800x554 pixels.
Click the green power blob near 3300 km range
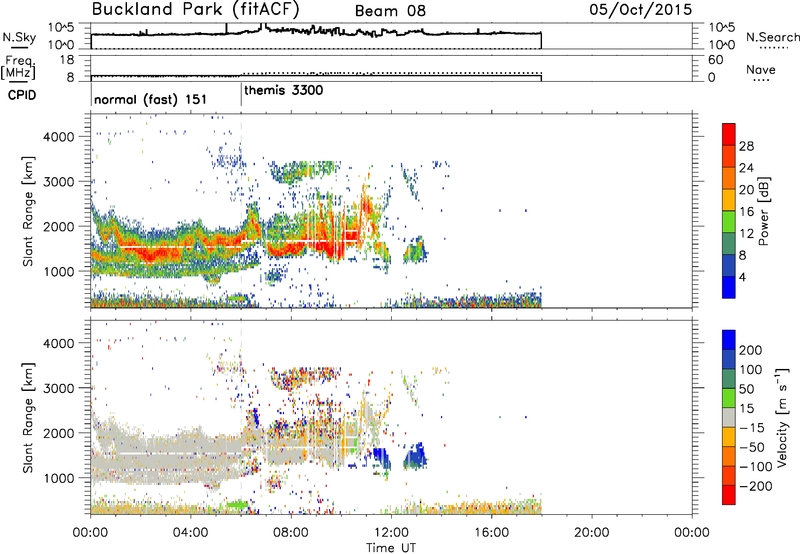304,172
